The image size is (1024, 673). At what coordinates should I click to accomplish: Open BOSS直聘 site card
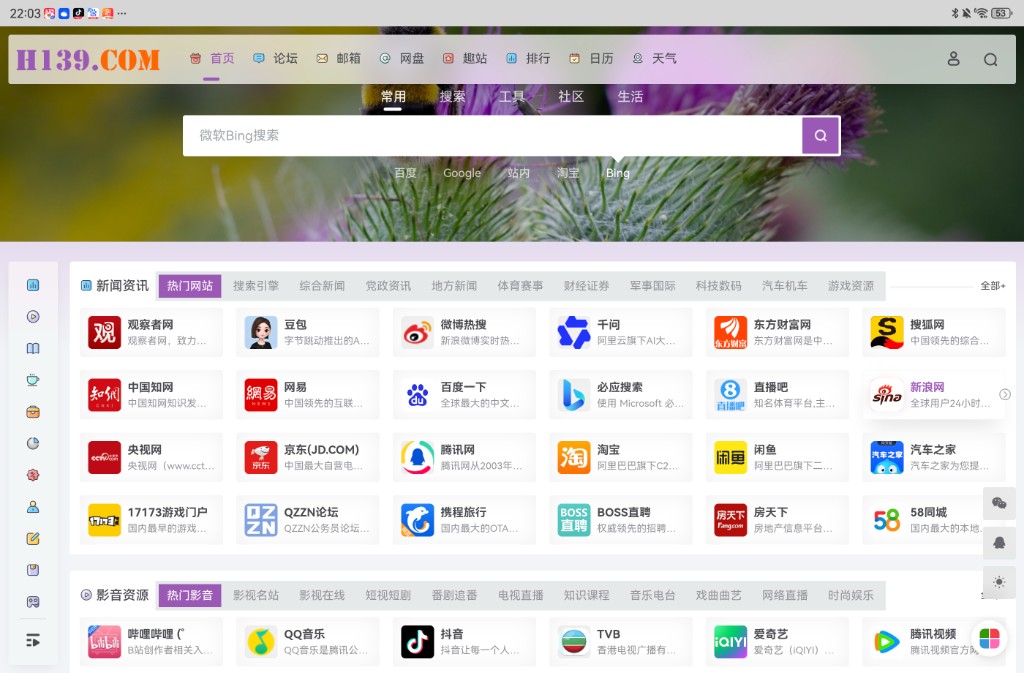click(x=621, y=520)
